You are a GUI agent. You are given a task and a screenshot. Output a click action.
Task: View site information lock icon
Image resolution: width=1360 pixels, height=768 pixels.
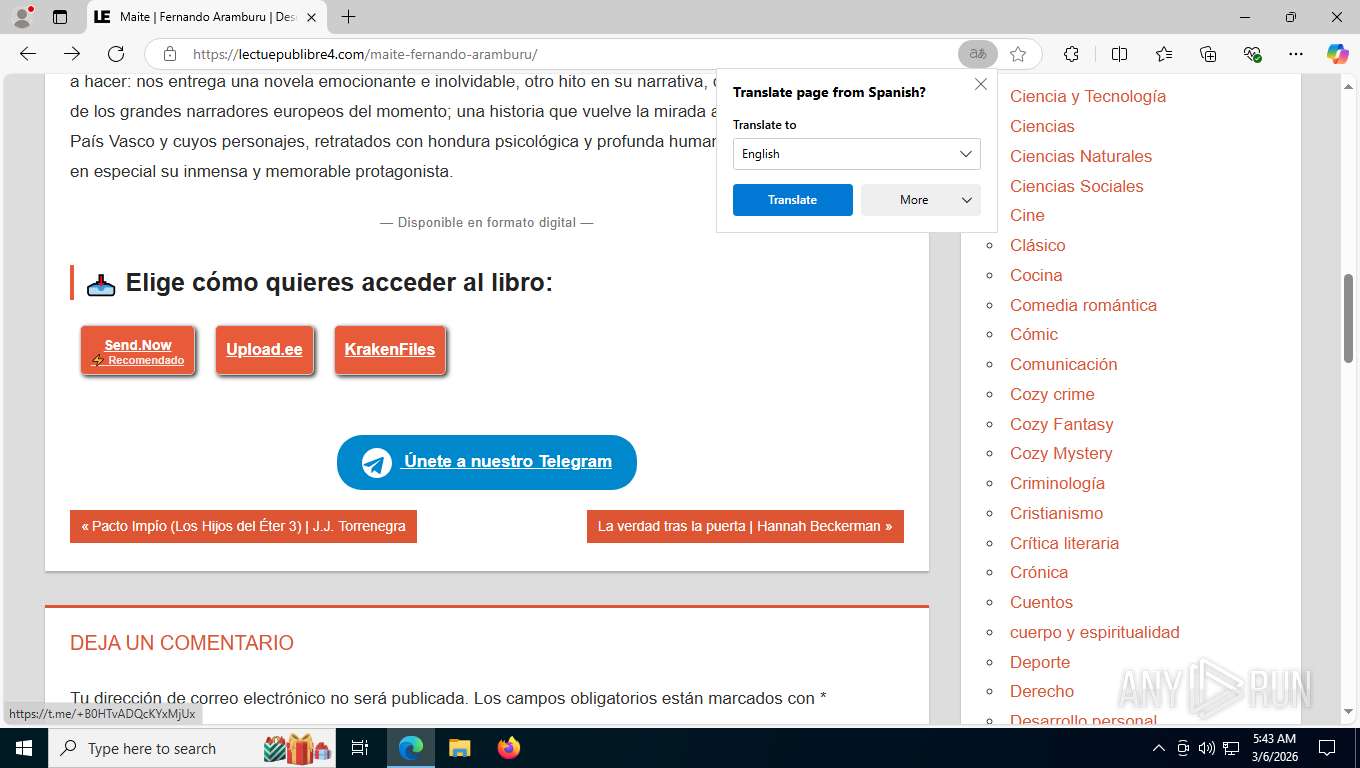170,54
